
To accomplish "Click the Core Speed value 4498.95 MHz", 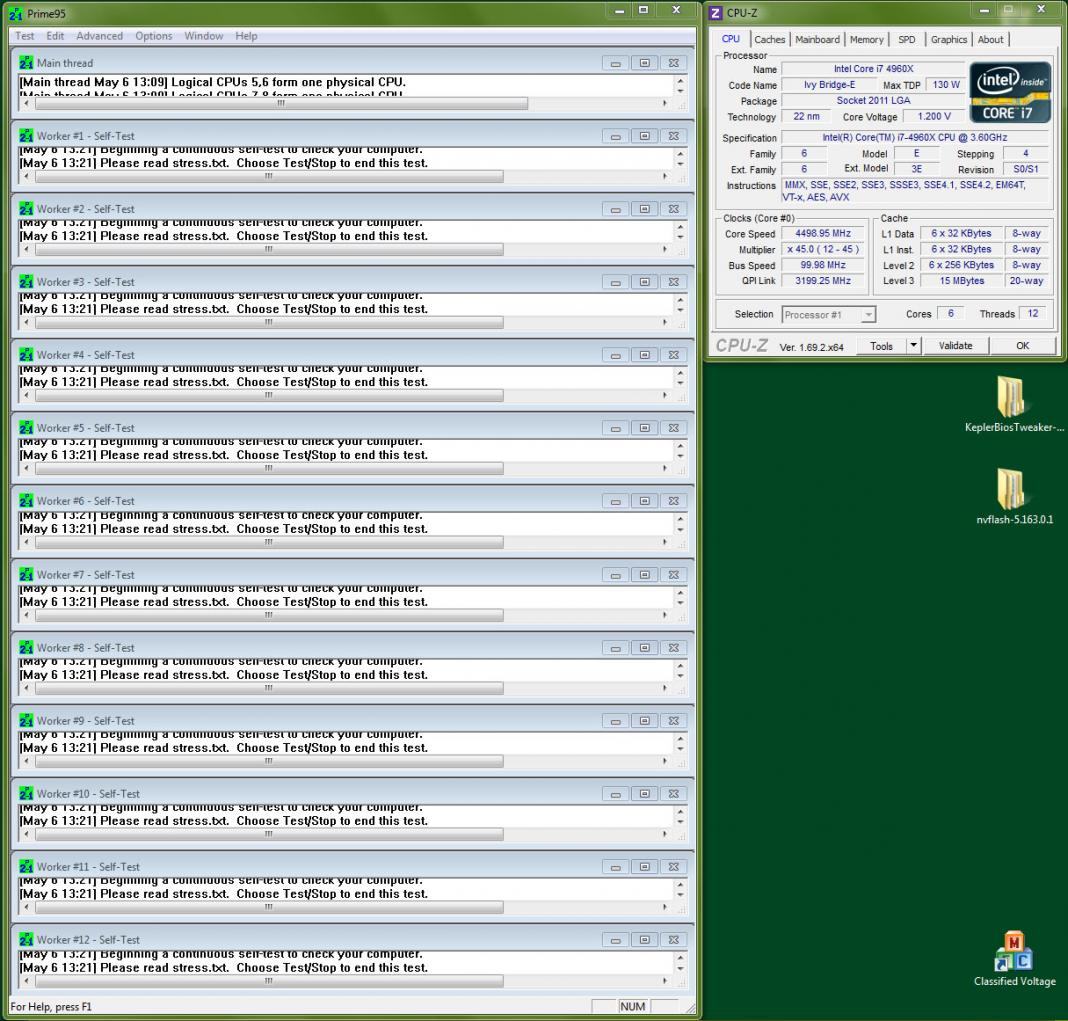I will coord(823,233).
